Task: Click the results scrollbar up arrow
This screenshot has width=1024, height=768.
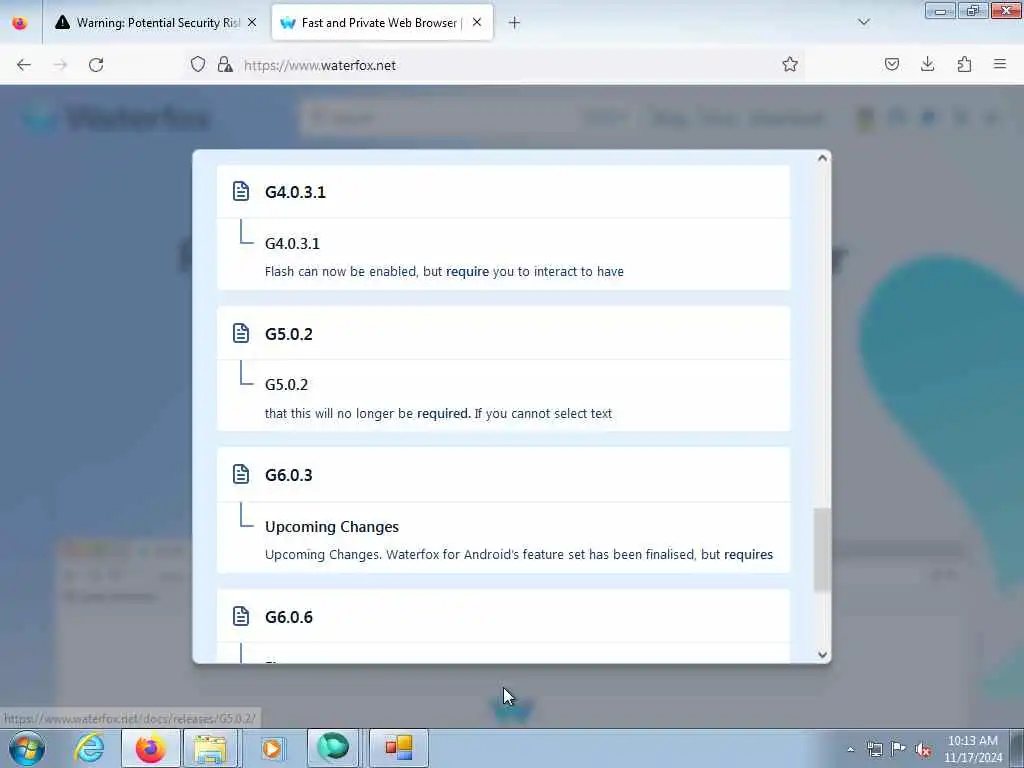Action: pos(822,158)
